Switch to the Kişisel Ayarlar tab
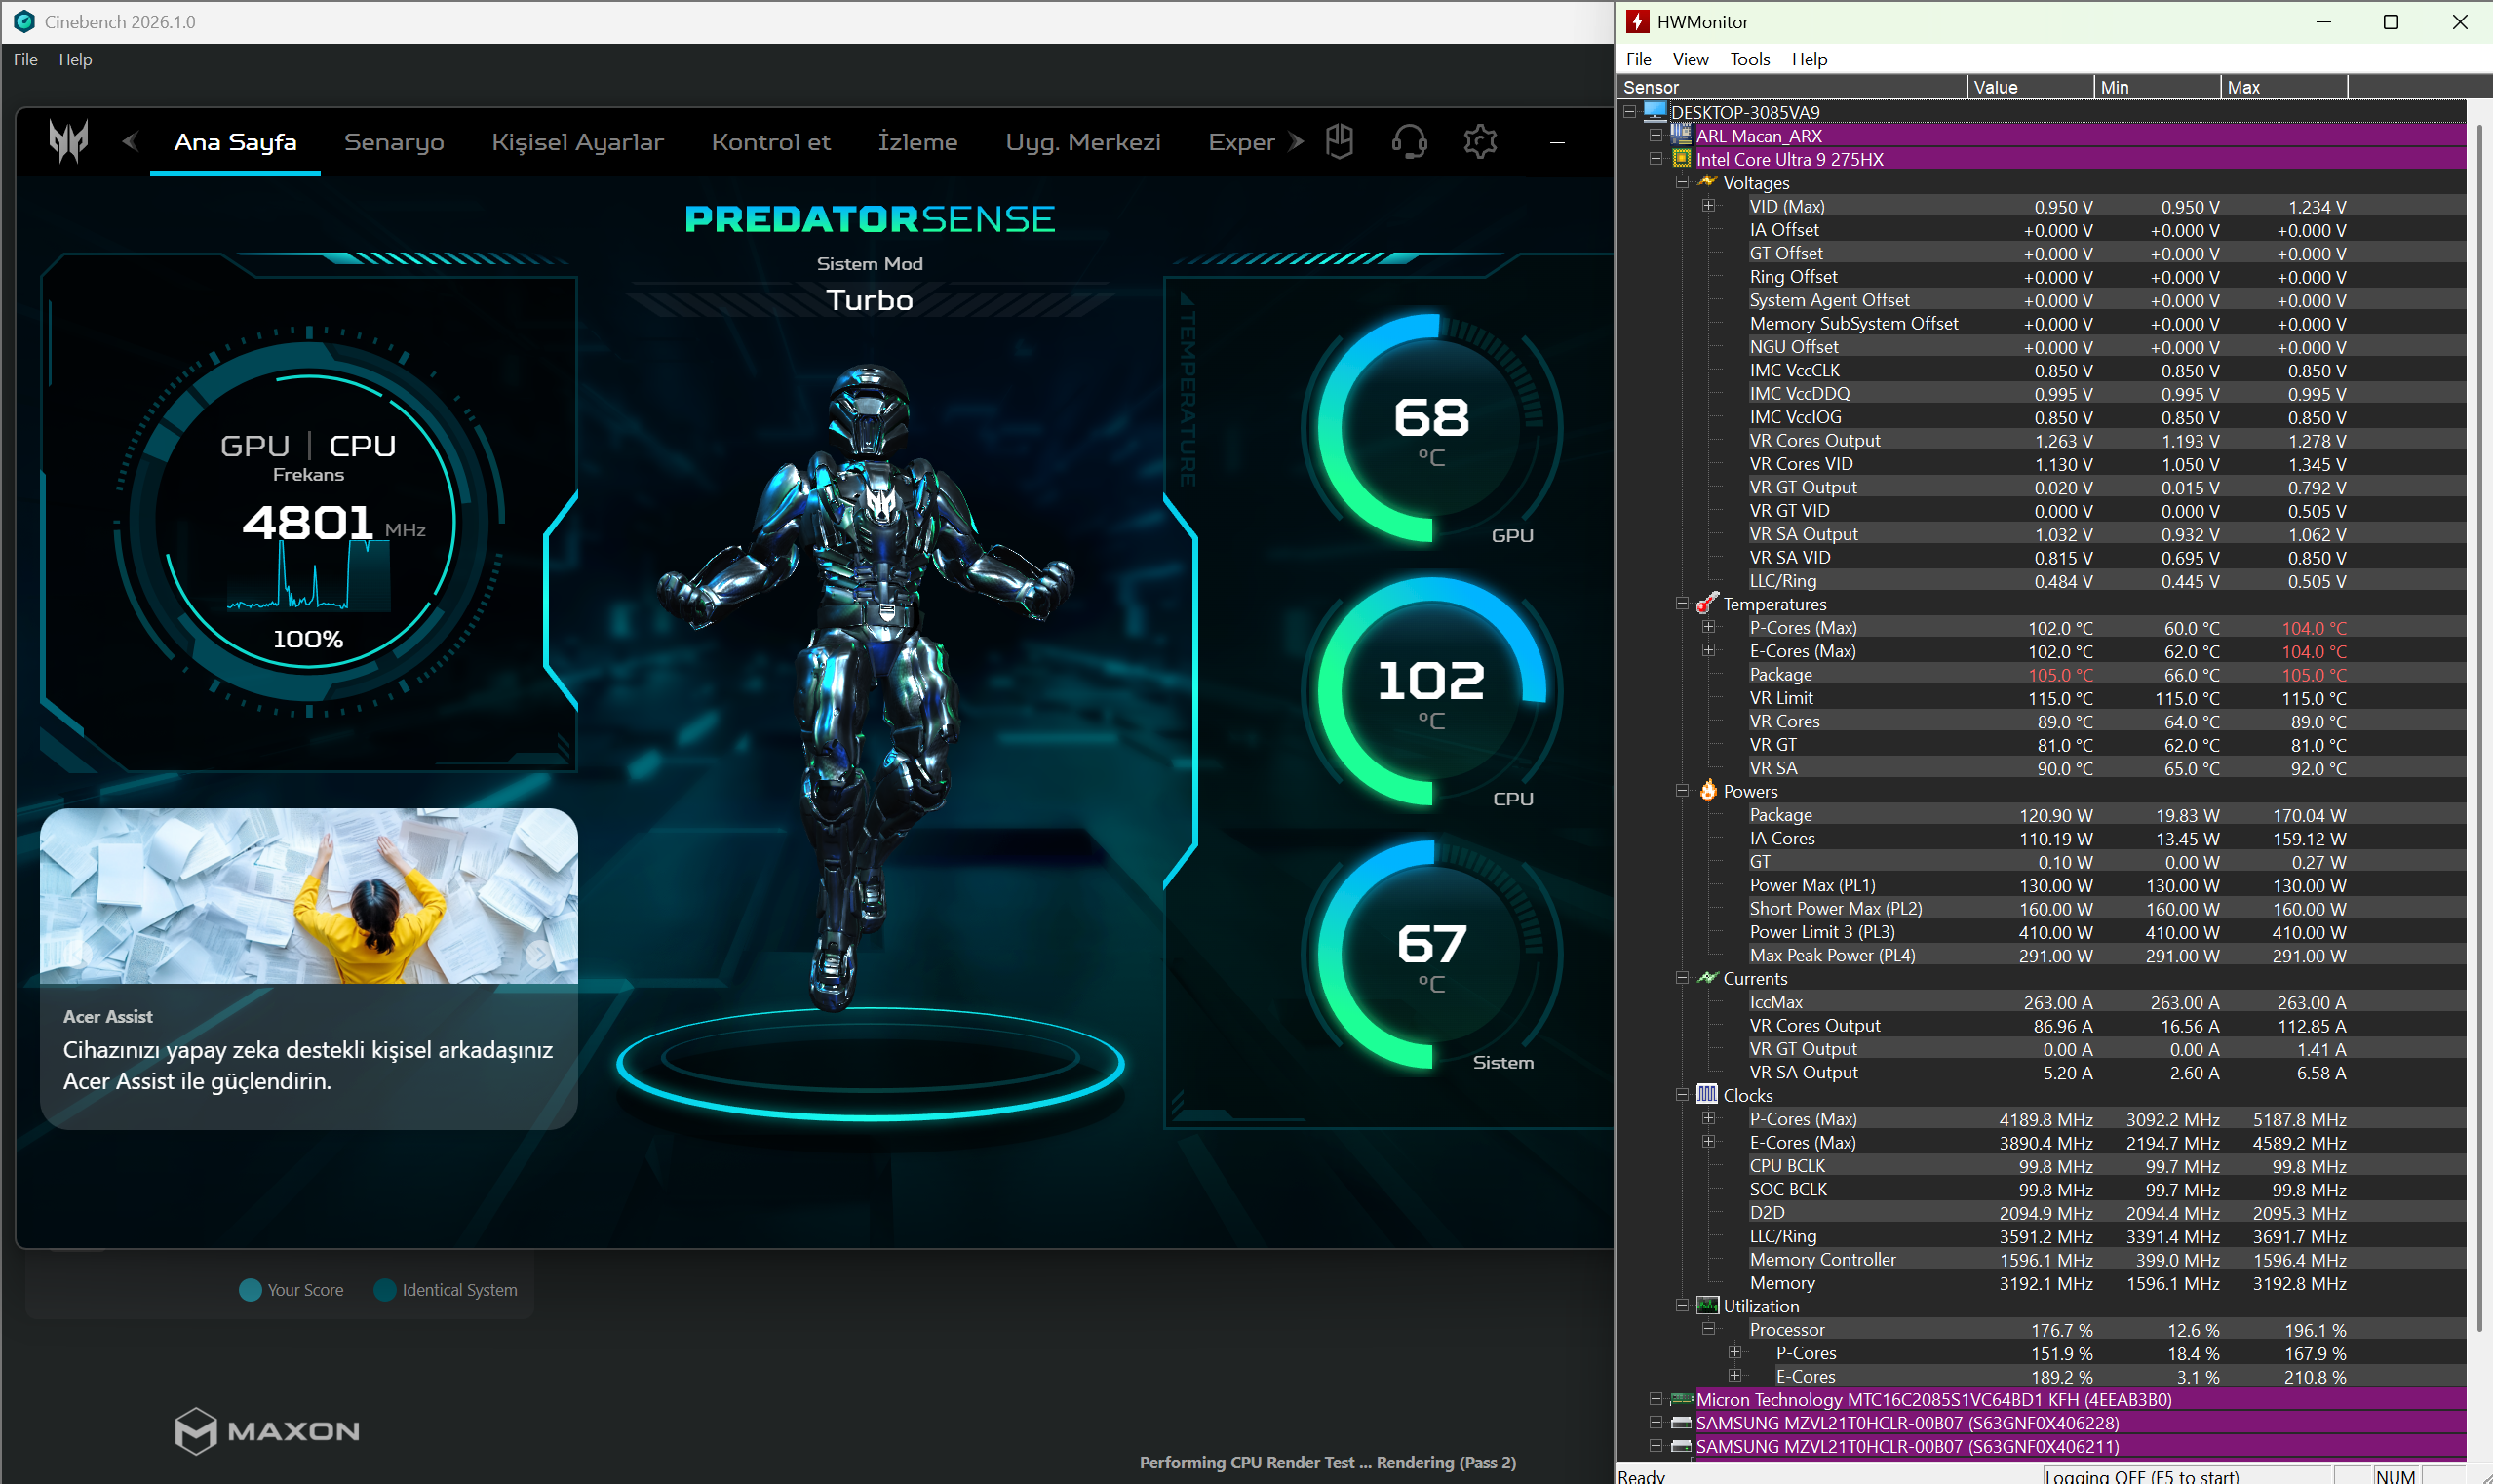Screen dimensions: 2493x1484 (577, 142)
